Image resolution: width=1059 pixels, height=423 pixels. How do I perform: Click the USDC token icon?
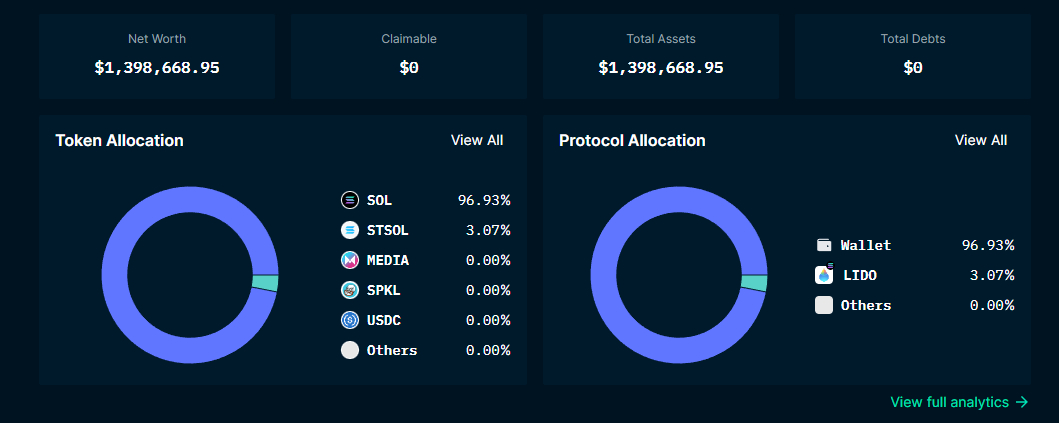349,320
